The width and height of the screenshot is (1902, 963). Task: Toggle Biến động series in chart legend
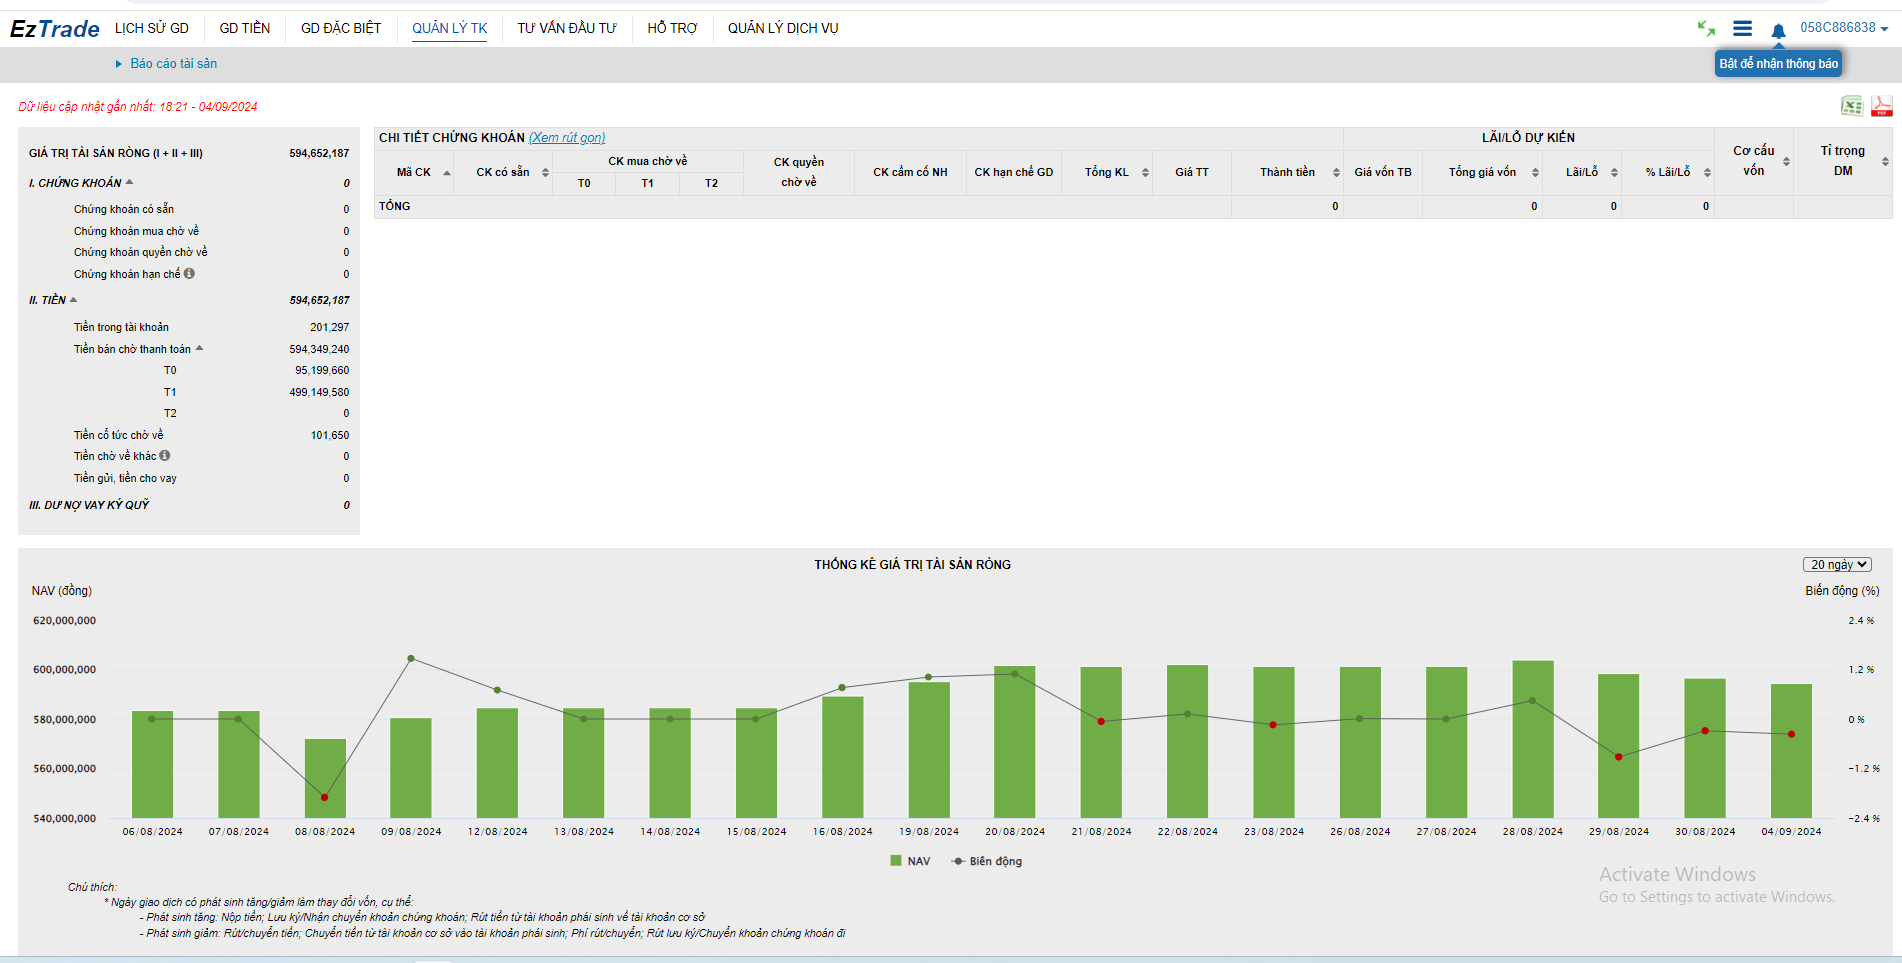point(987,861)
